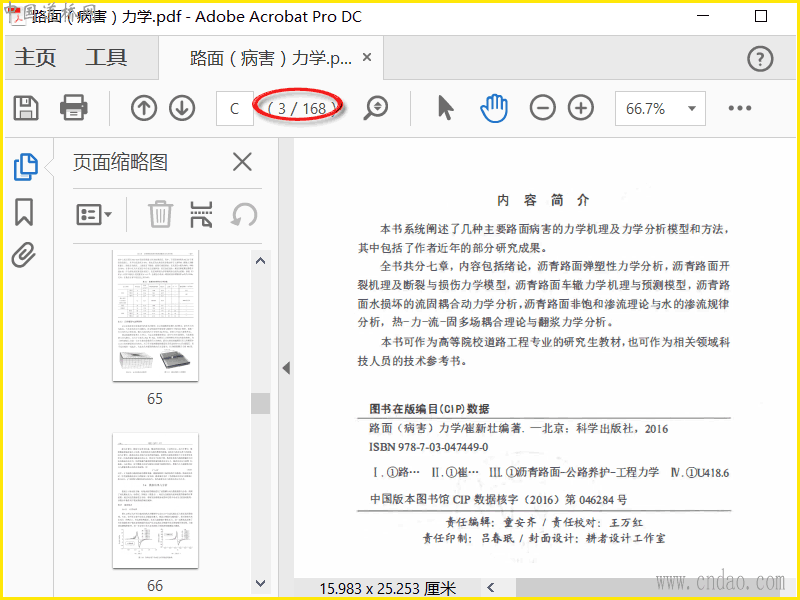Click the thumbnail panel scrollbar thumb
The image size is (800, 600).
(x=260, y=403)
